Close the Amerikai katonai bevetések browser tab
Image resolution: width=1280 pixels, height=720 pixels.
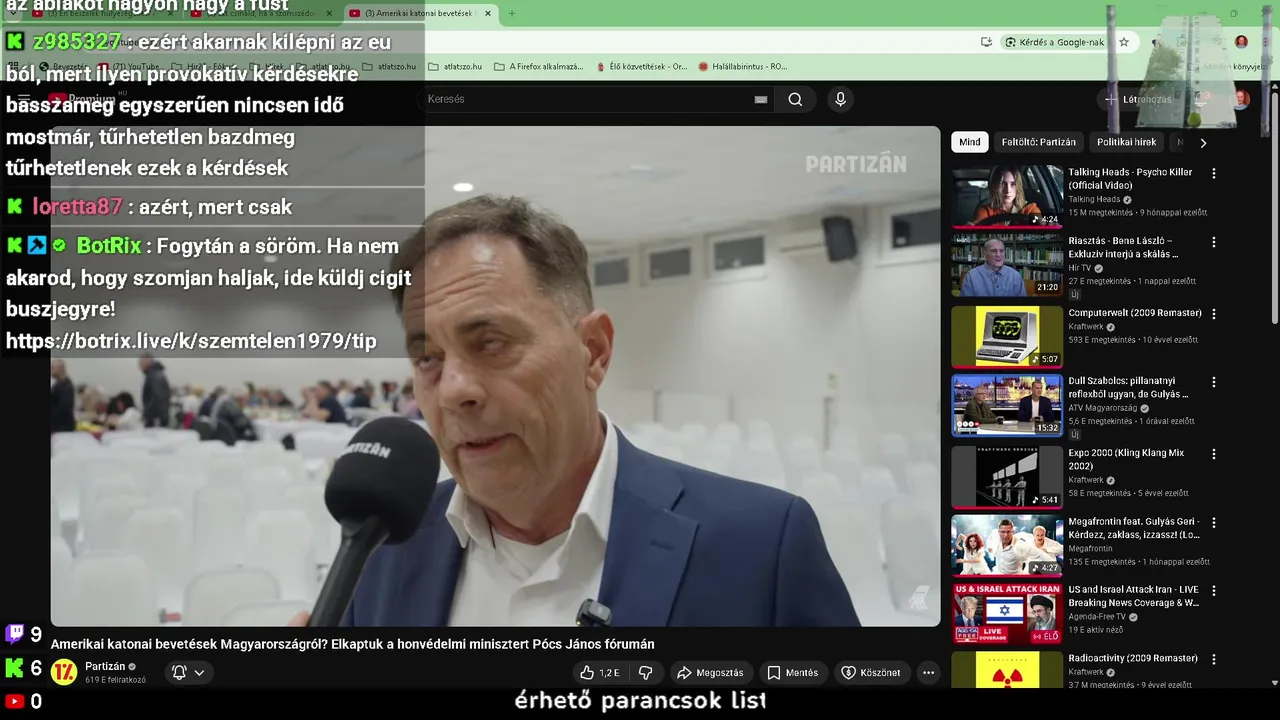coord(488,13)
